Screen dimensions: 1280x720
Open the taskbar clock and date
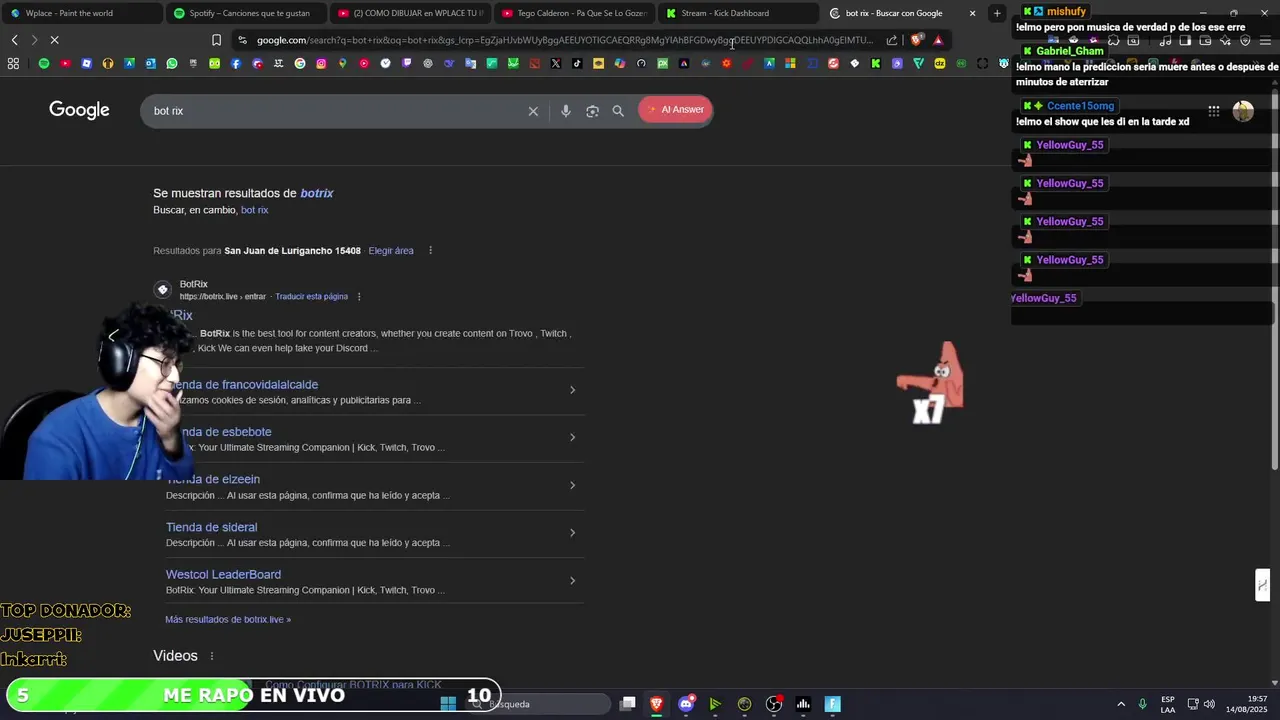1247,704
